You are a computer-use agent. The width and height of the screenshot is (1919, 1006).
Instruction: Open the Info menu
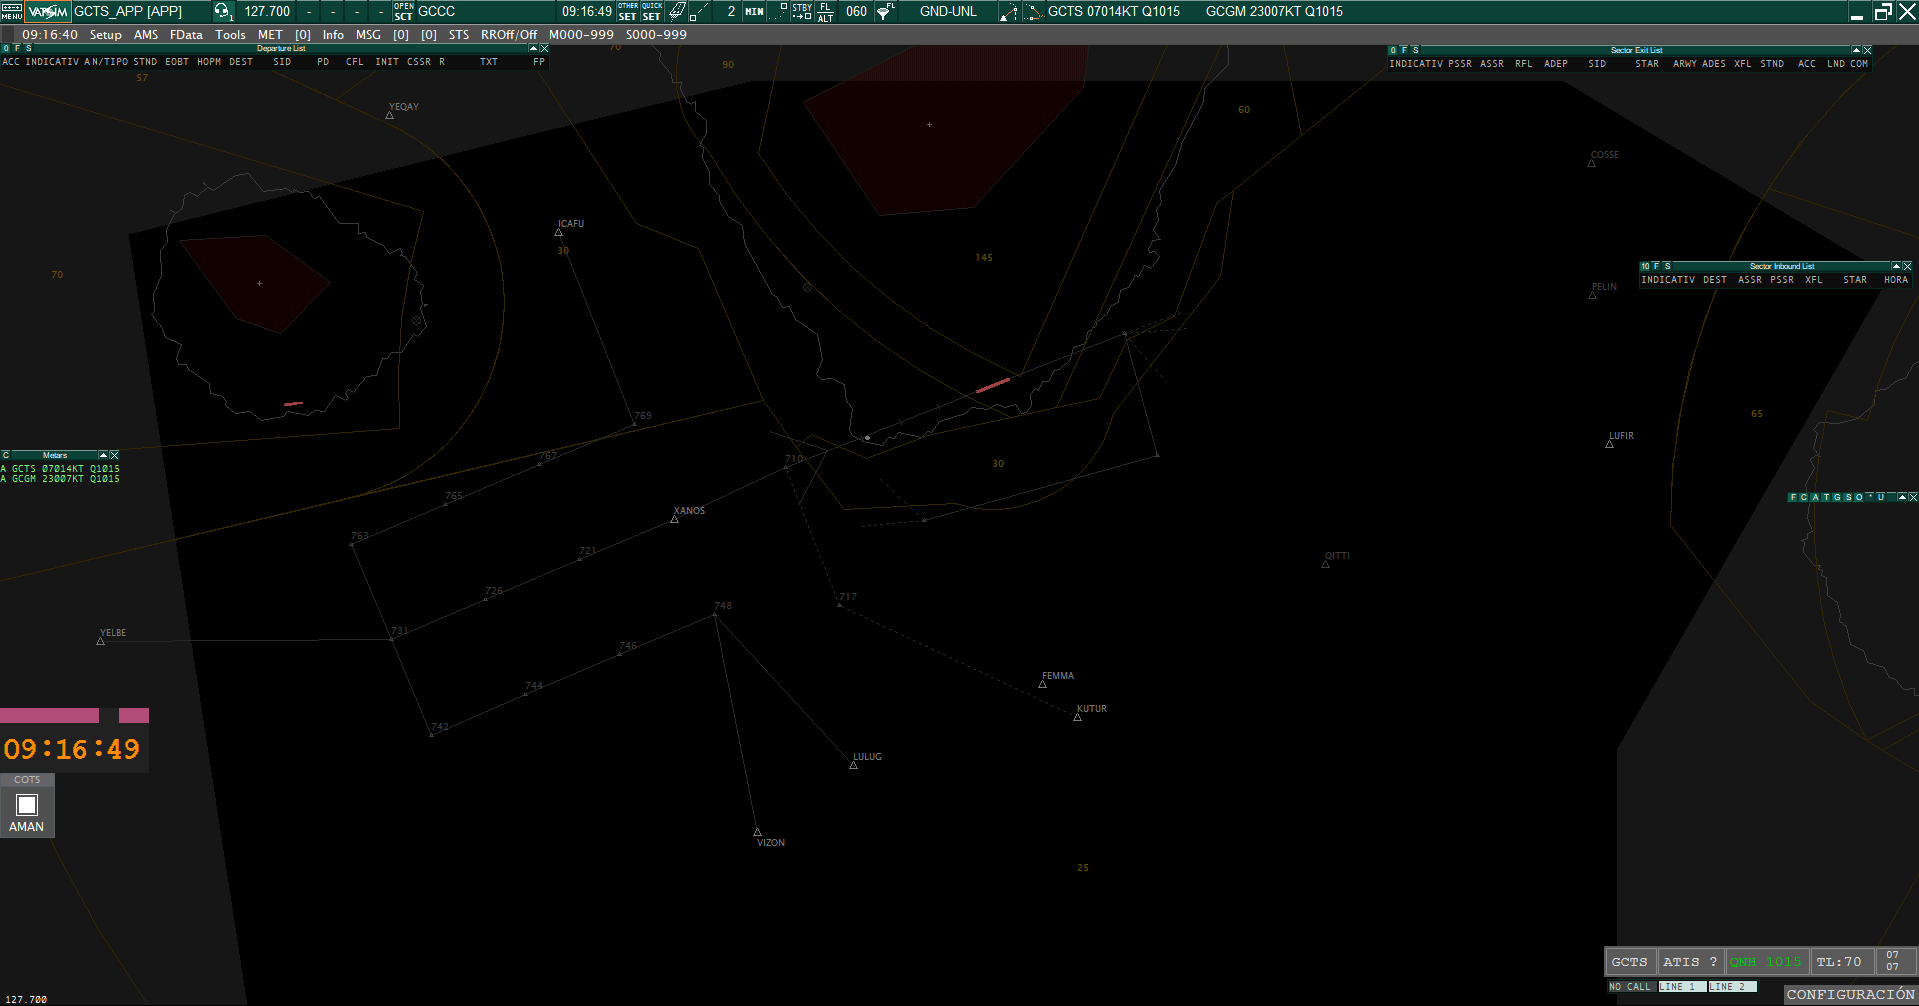[333, 34]
